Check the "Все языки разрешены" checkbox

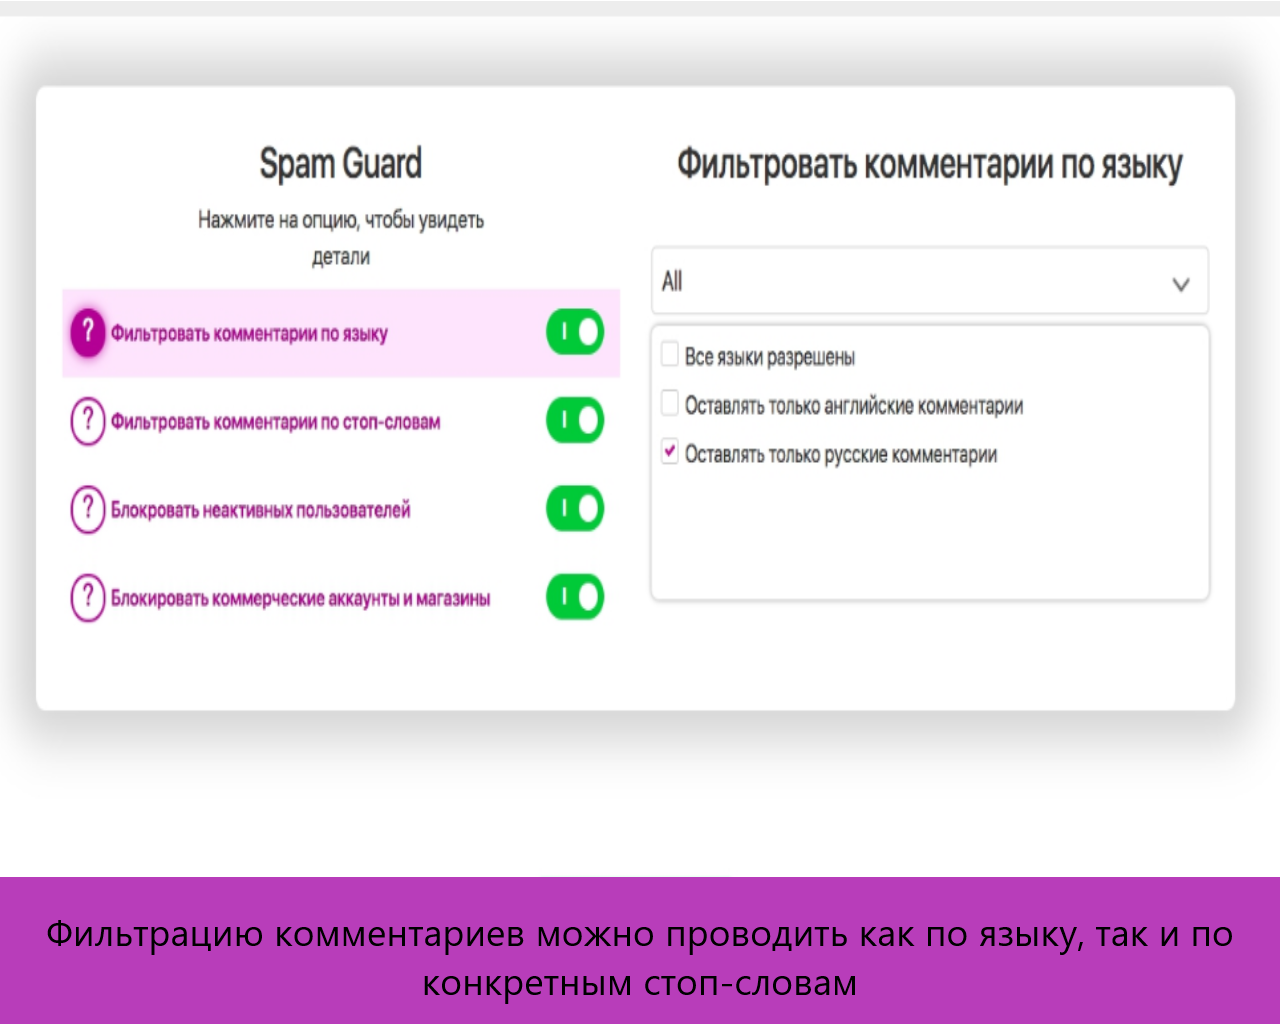670,354
